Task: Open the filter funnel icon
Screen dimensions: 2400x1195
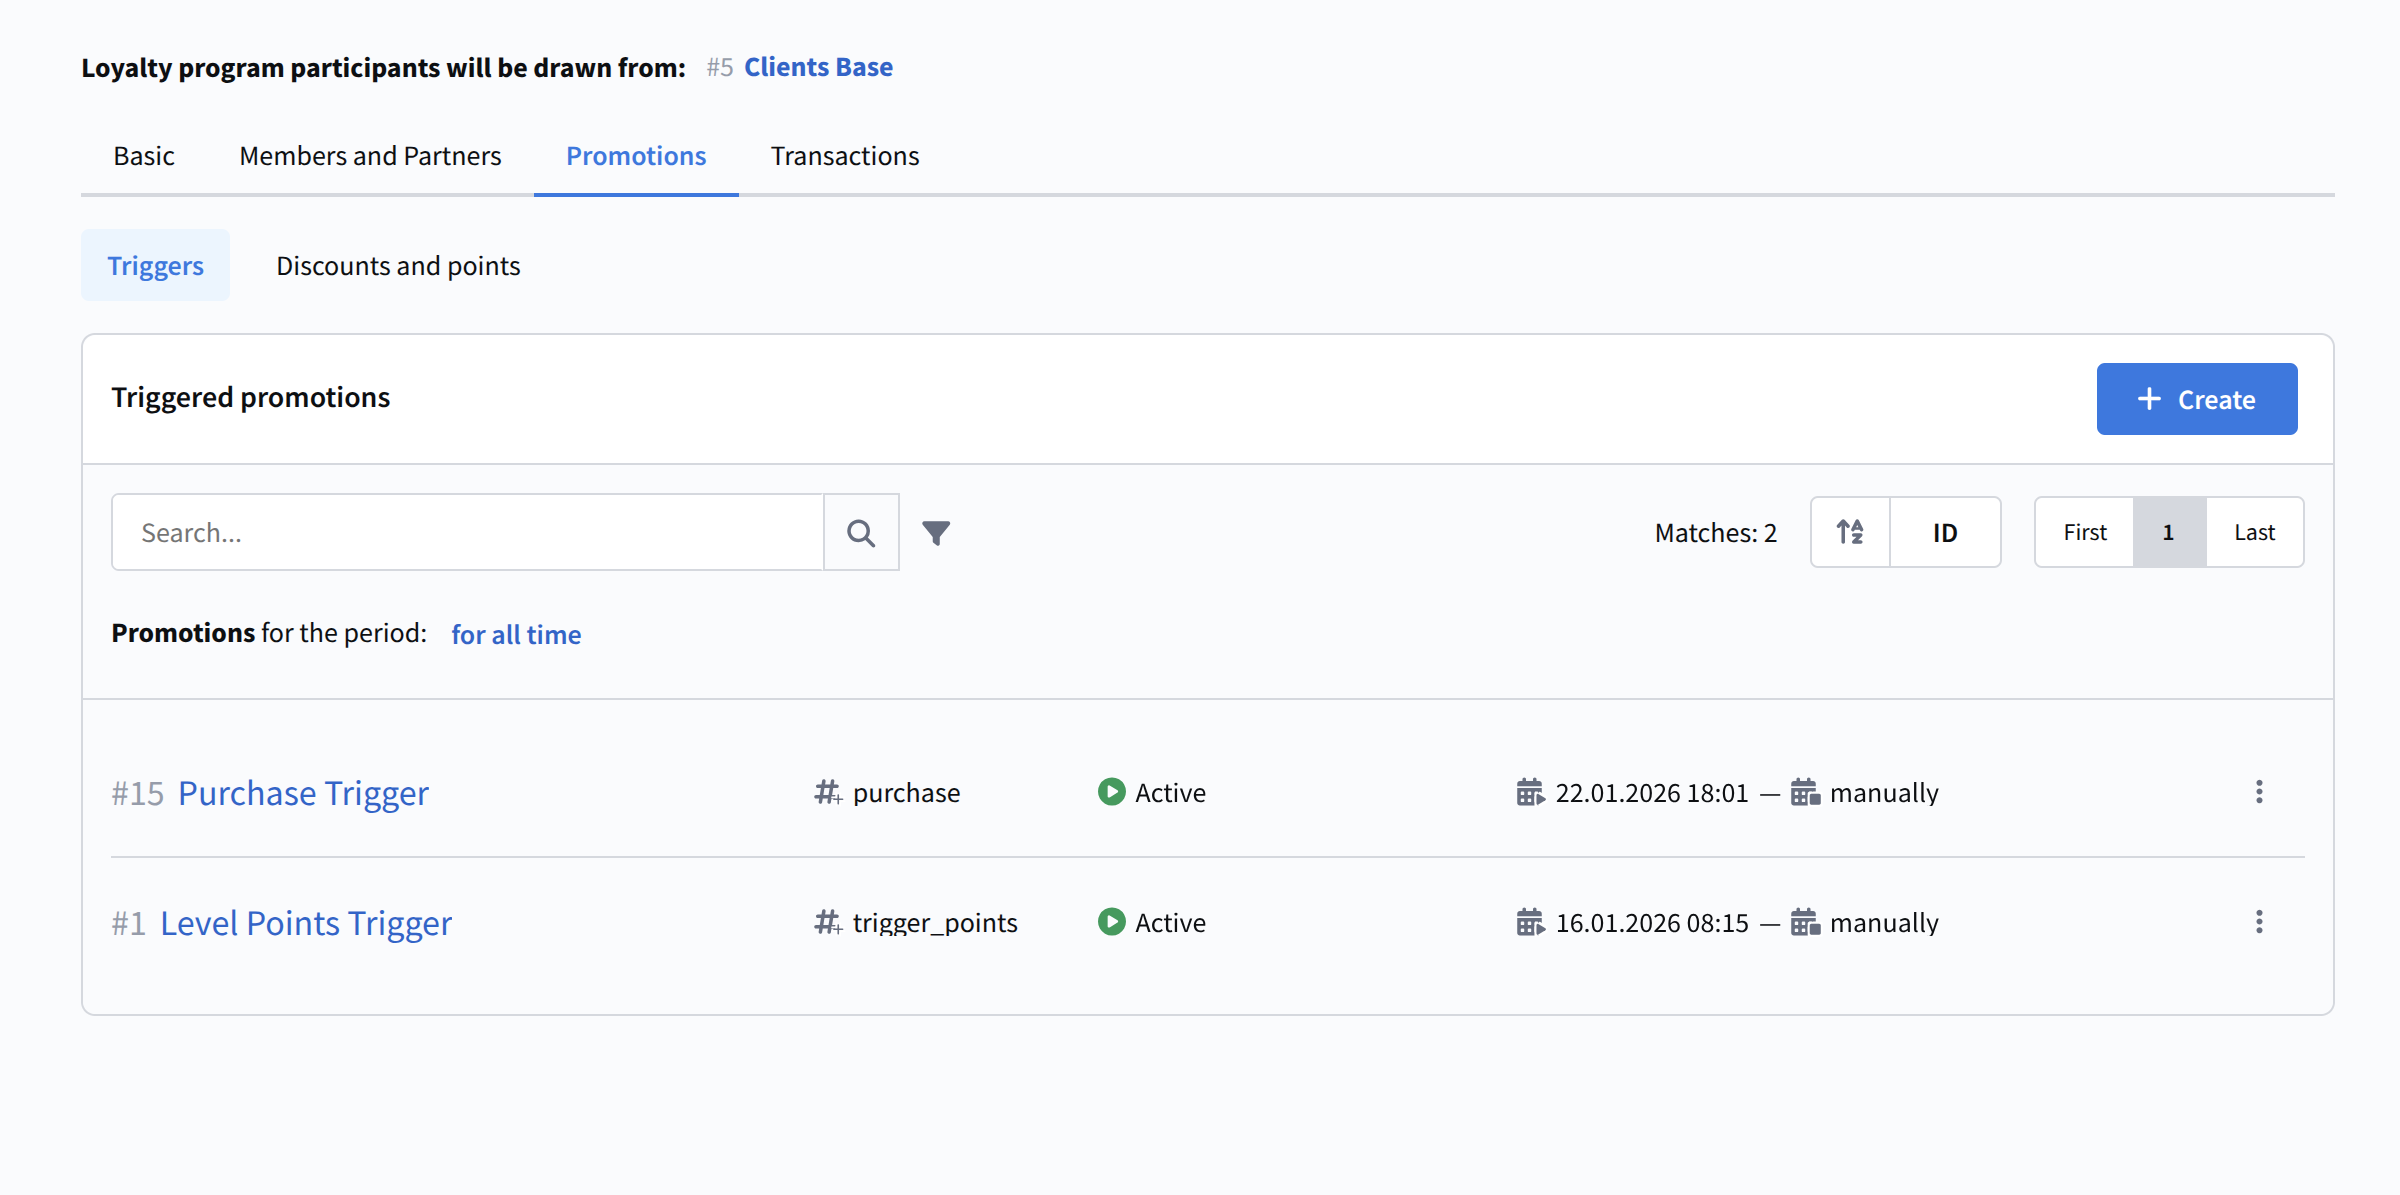Action: click(x=936, y=533)
